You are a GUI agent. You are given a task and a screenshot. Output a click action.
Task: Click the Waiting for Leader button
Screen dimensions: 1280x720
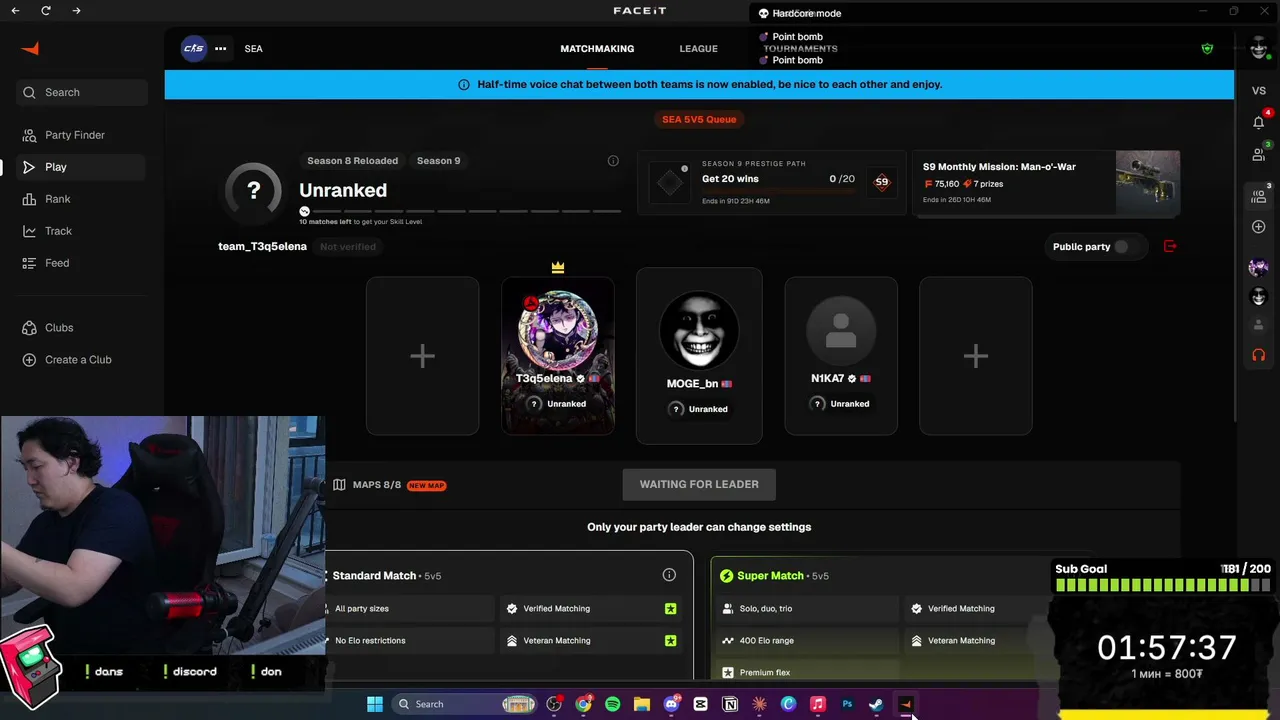point(699,485)
